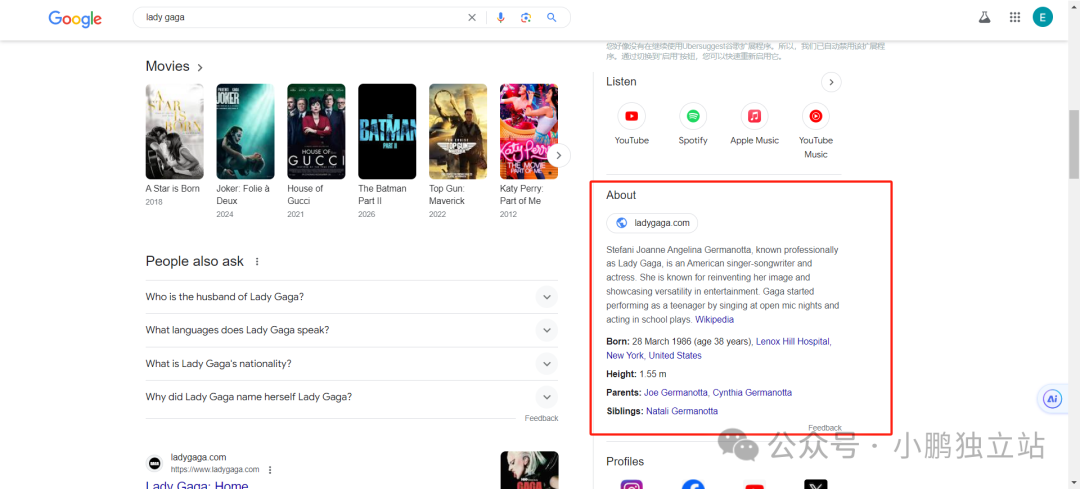The height and width of the screenshot is (489, 1080).
Task: Open Katy Perry: Part of Me poster
Action: coord(529,132)
